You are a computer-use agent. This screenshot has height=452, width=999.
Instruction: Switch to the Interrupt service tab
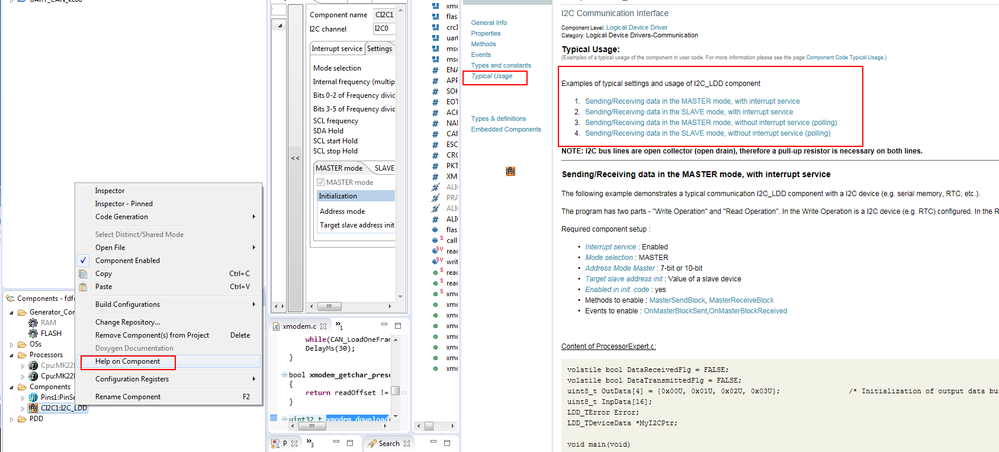pos(337,48)
